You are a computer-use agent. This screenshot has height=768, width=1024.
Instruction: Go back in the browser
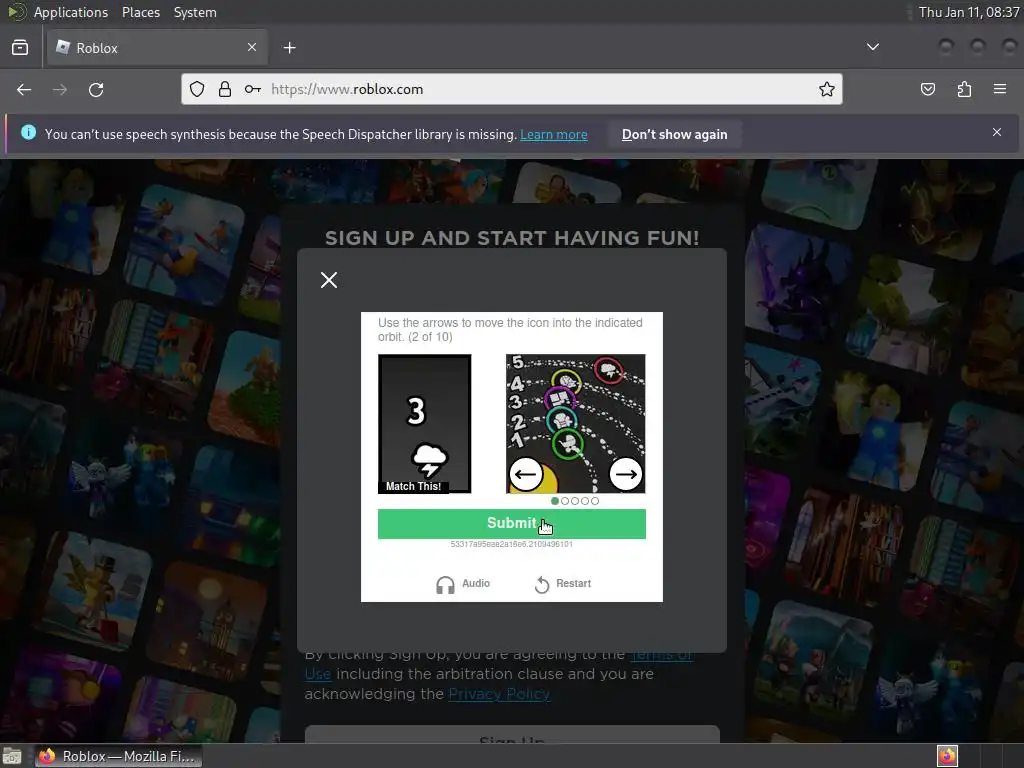coord(24,89)
